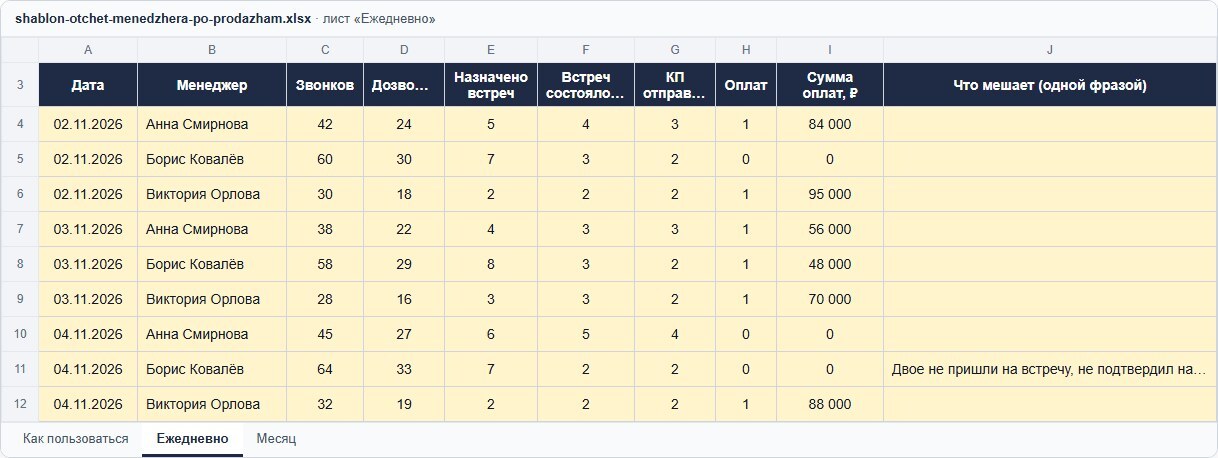Select the truncated «Дозво…» header cell
Viewport: 1218px width, 458px height.
404,85
